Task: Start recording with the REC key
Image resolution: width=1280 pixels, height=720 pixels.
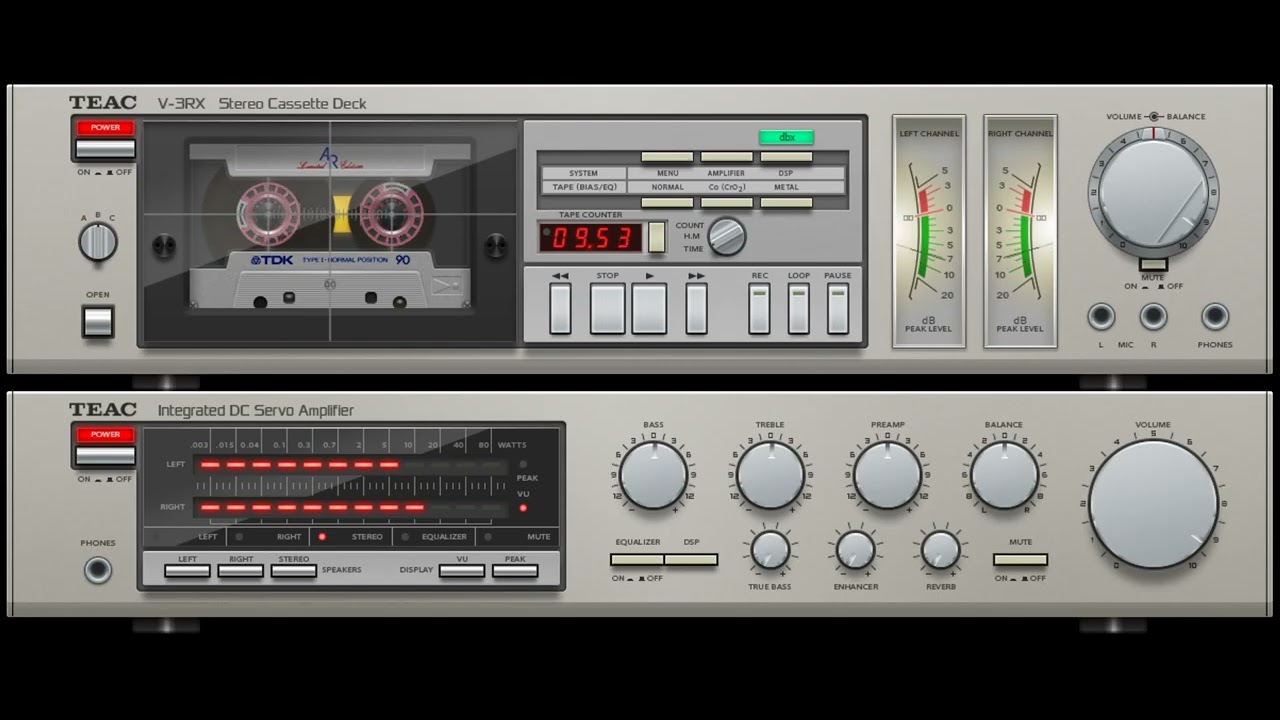Action: point(760,309)
